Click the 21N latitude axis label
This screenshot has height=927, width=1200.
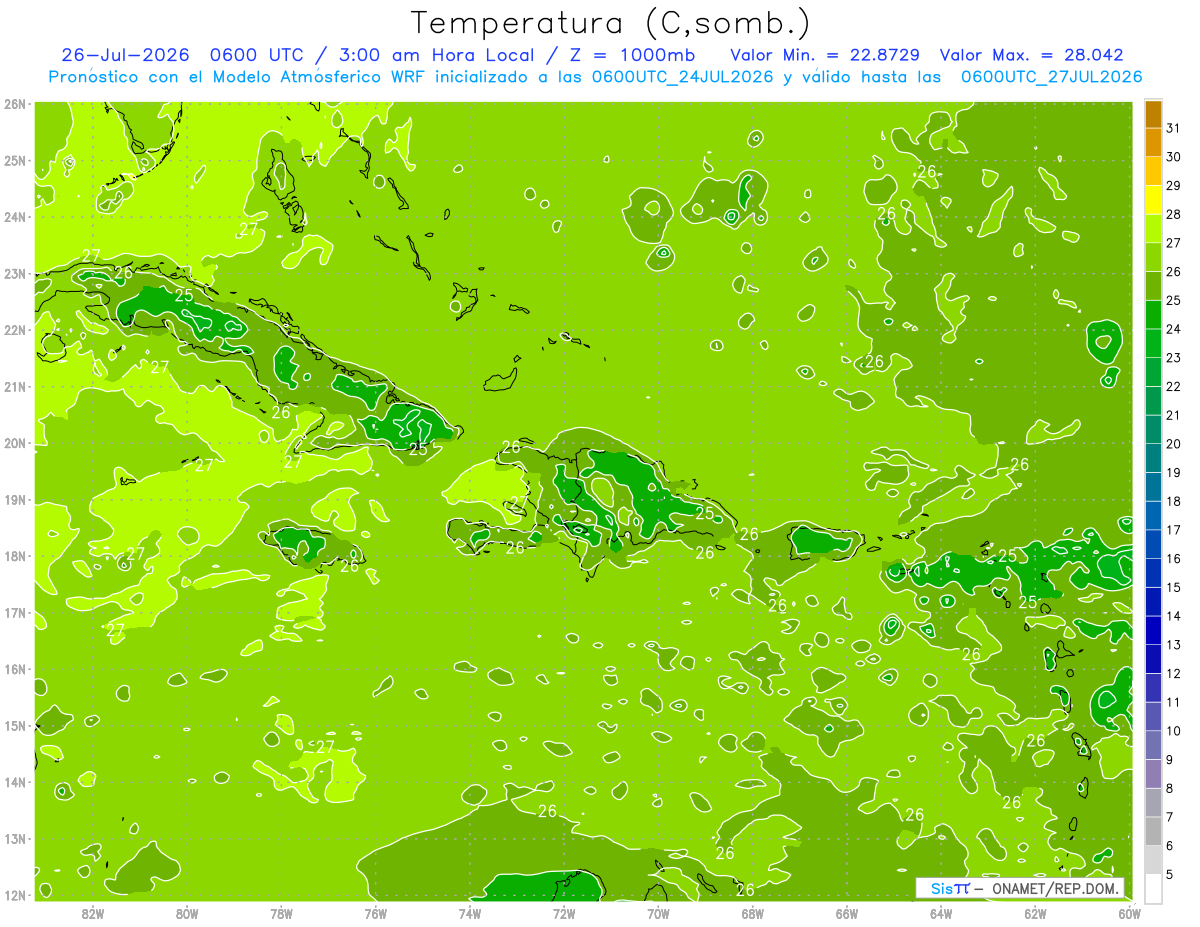(x=14, y=387)
